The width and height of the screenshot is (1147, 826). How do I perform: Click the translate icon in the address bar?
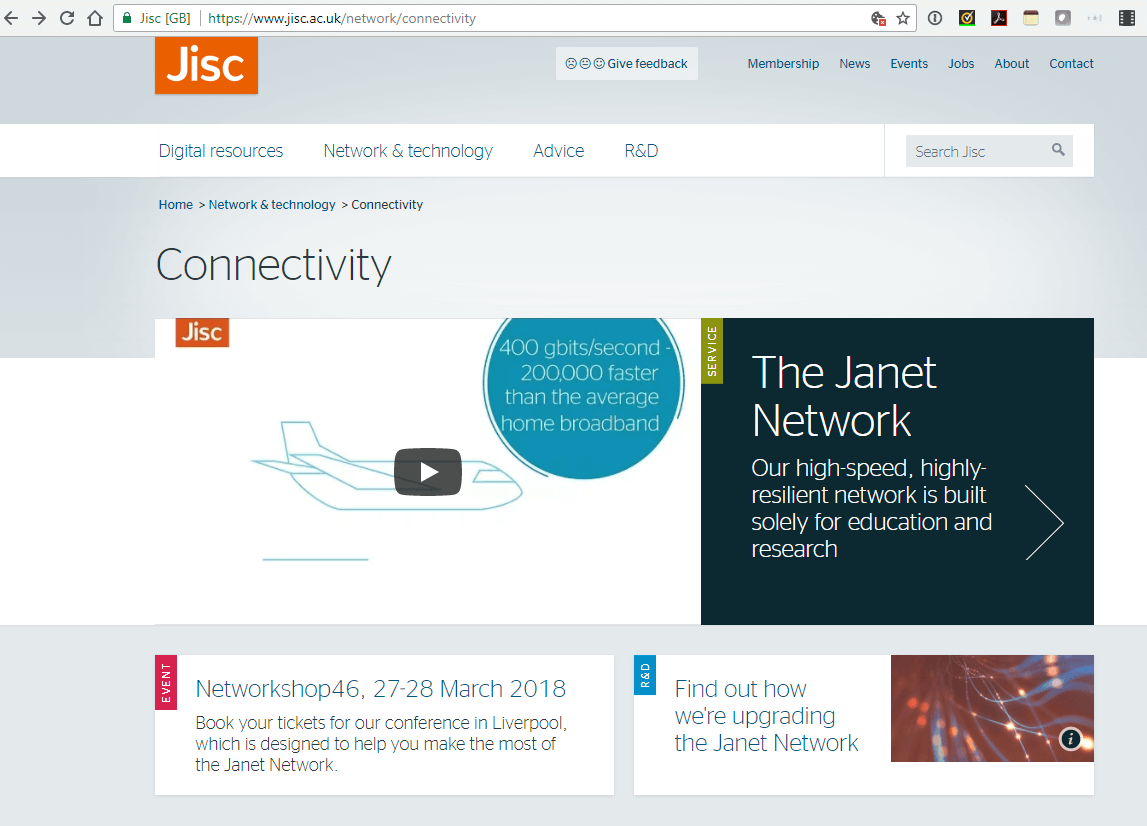tap(877, 18)
